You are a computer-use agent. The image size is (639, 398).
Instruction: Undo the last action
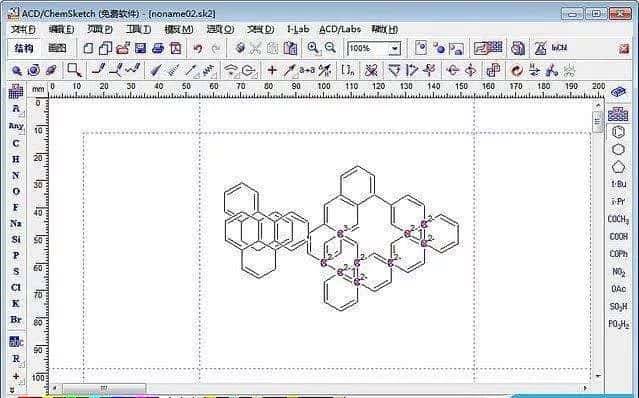(198, 48)
